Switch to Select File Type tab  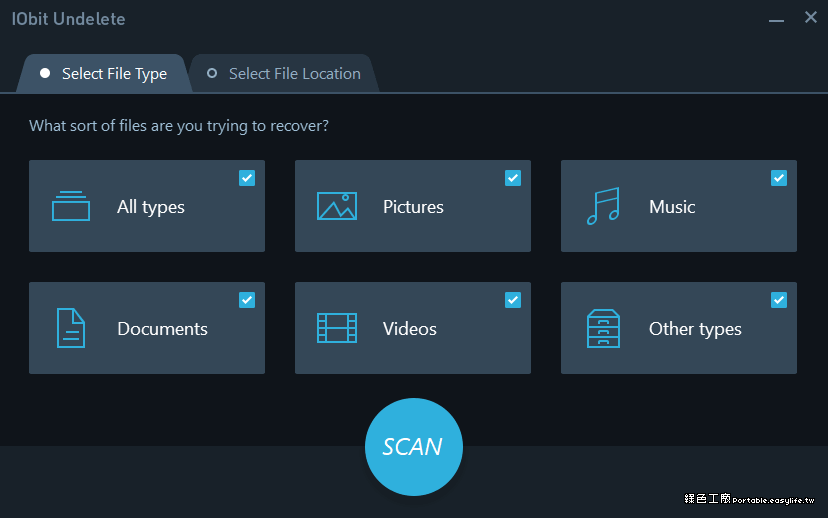[x=104, y=73]
